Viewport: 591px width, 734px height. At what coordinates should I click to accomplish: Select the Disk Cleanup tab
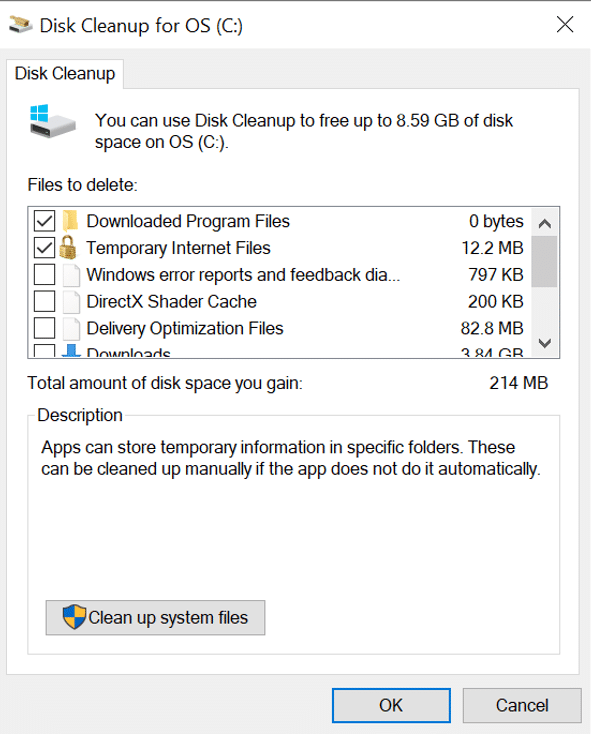click(65, 74)
